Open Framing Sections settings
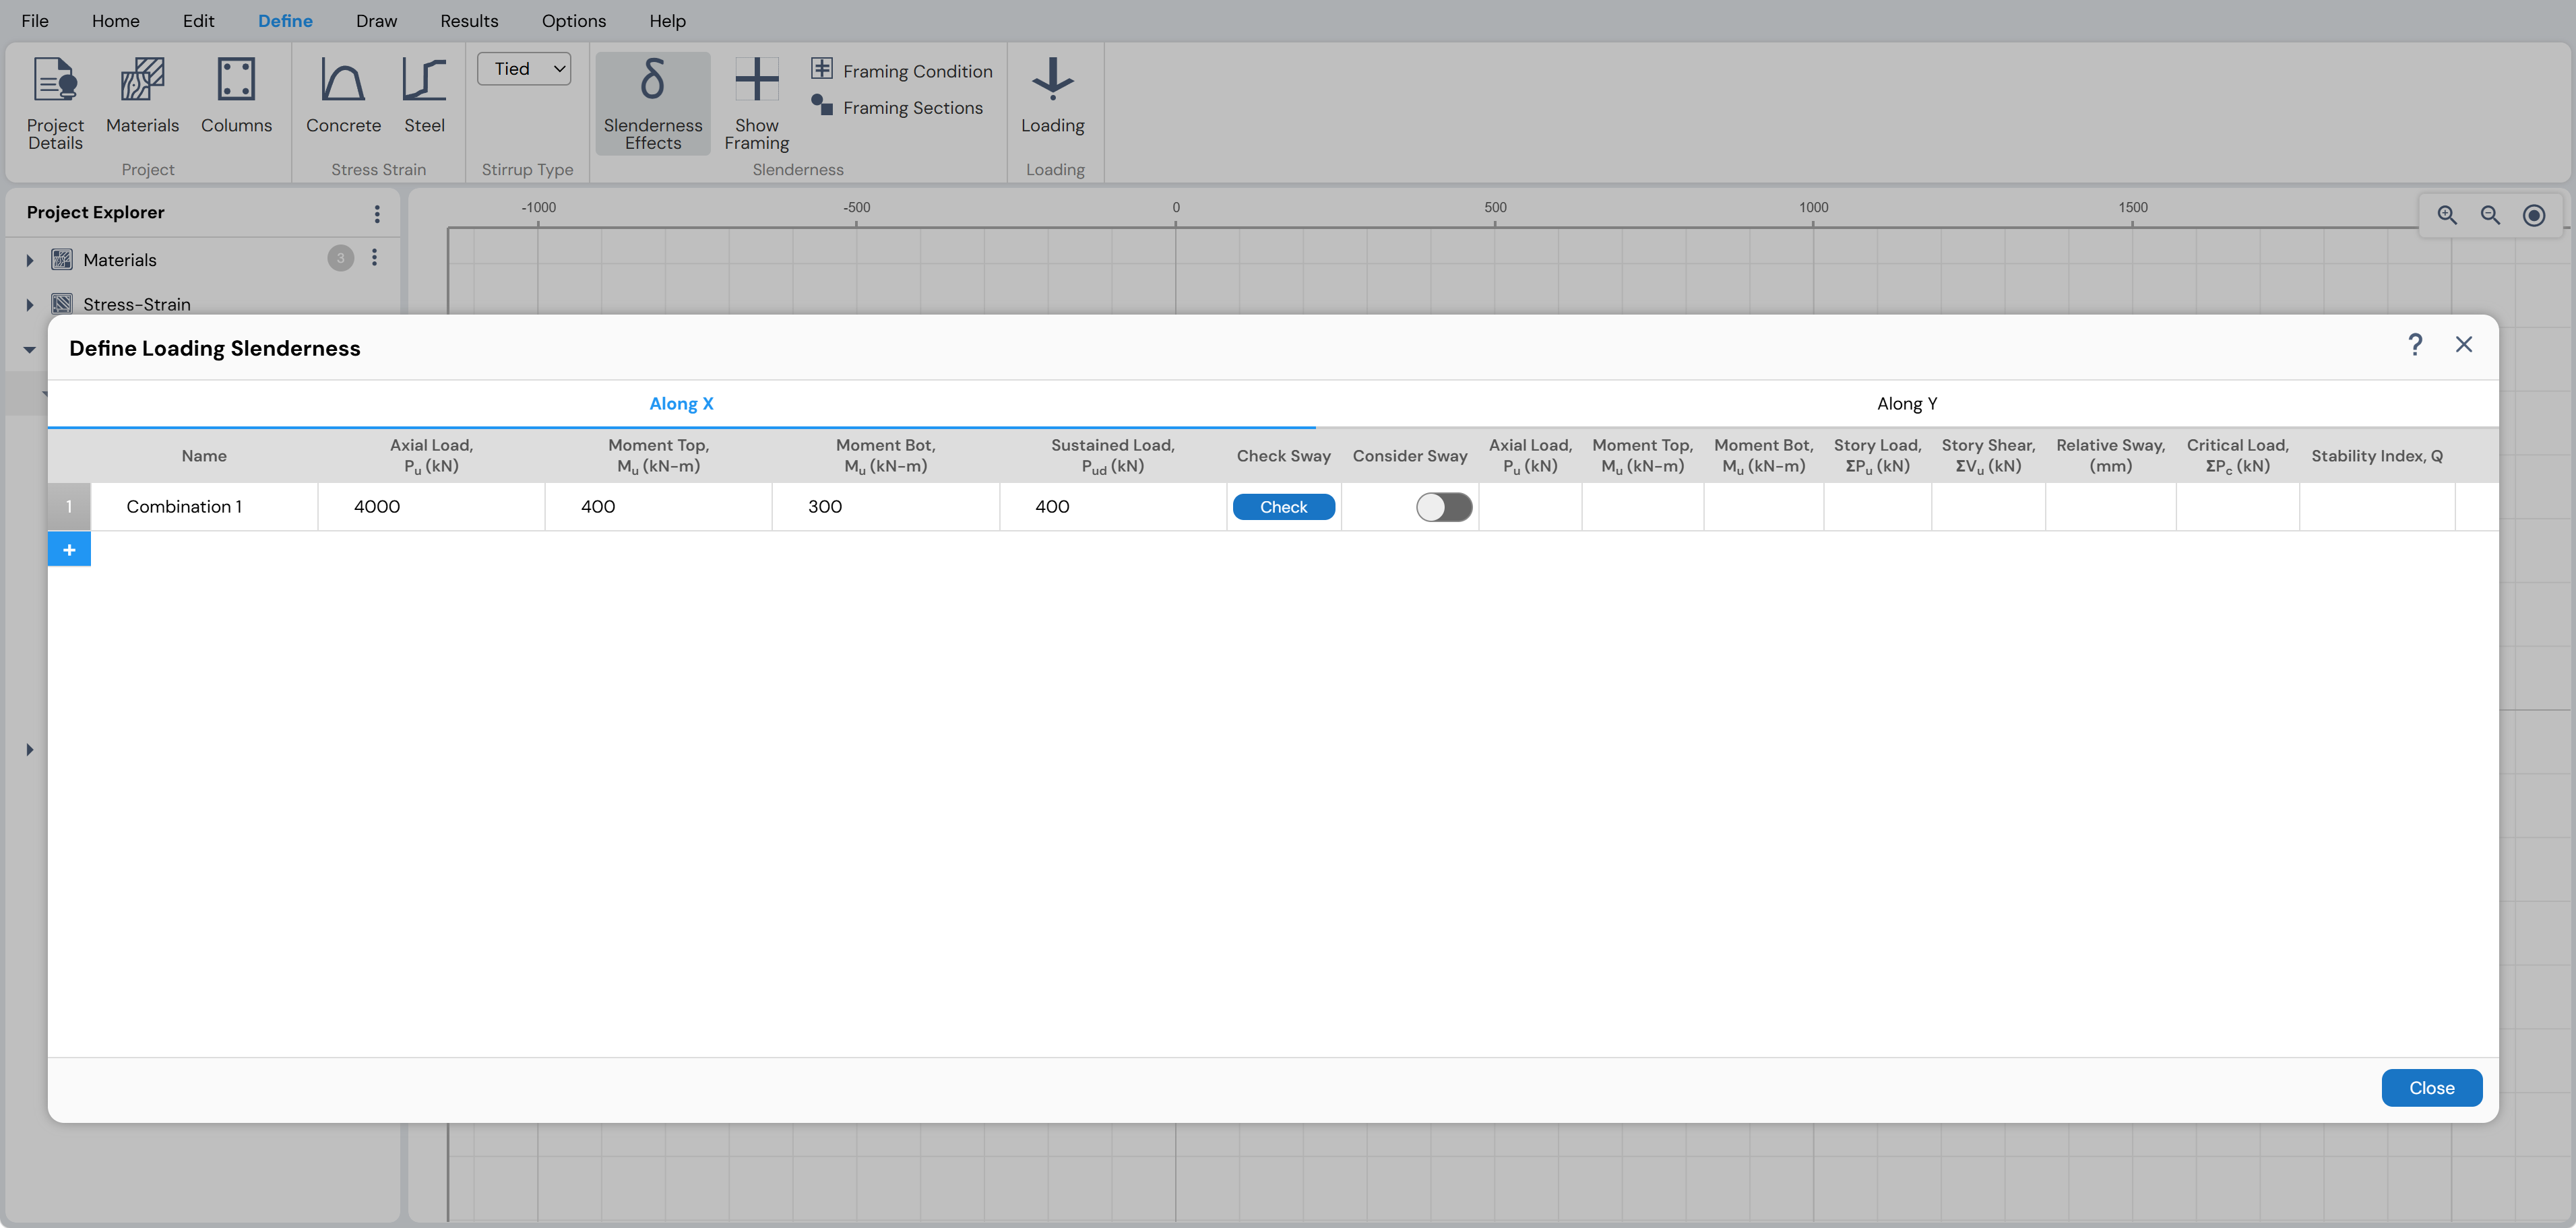 (897, 106)
